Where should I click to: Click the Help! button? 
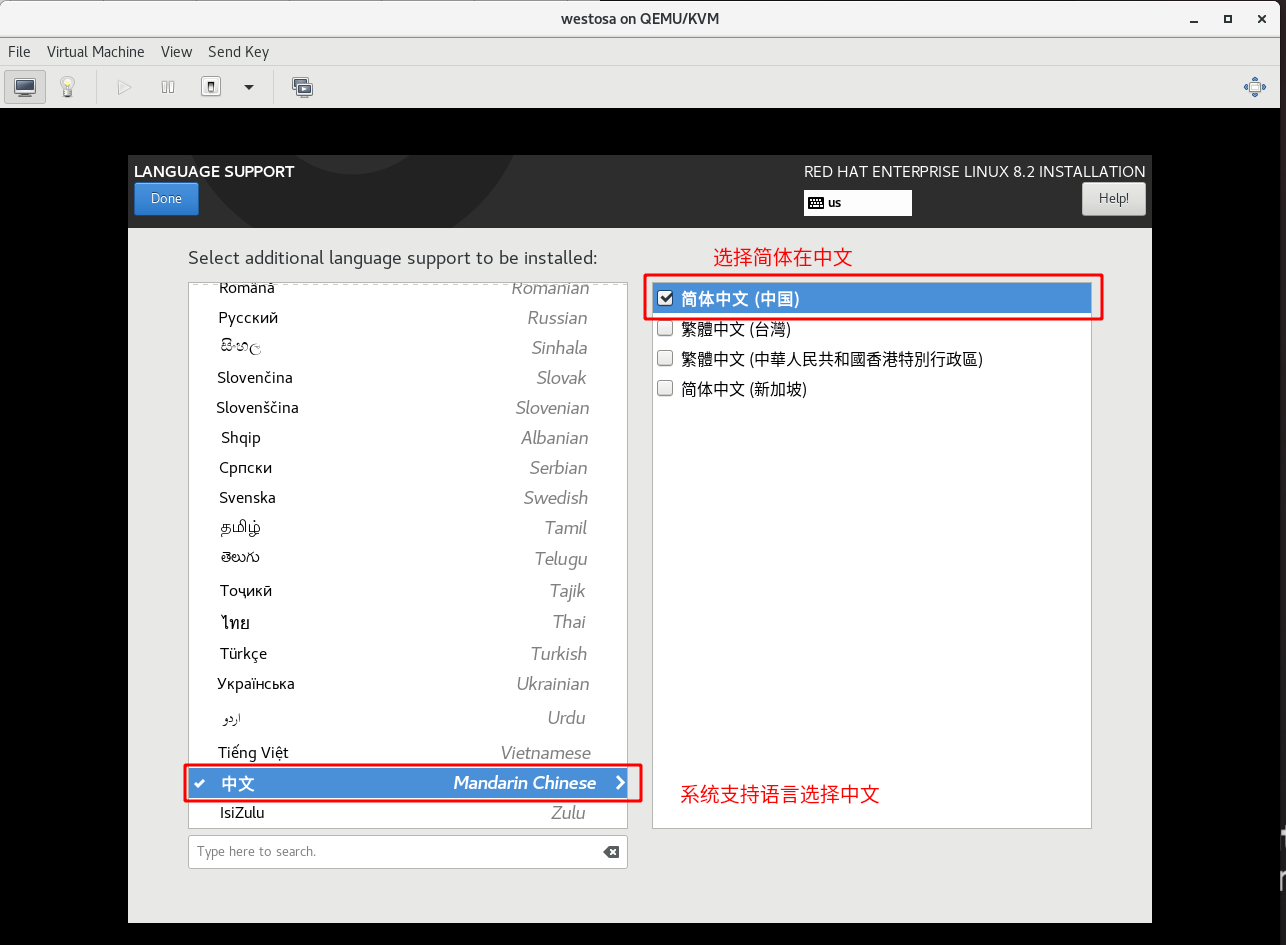(1114, 199)
